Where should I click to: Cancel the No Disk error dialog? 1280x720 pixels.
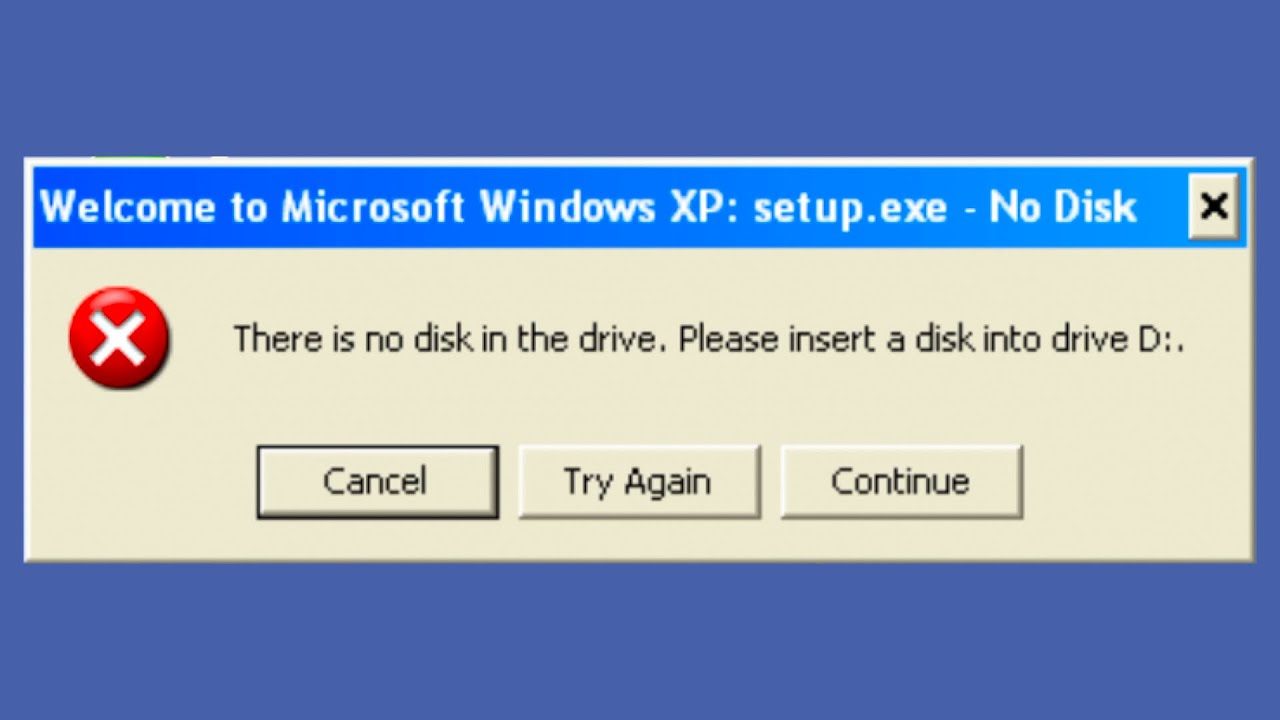(x=377, y=482)
